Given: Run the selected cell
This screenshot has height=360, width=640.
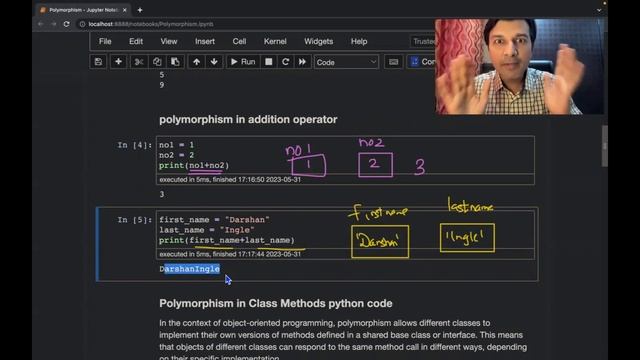Looking at the screenshot, I should point(243,62).
